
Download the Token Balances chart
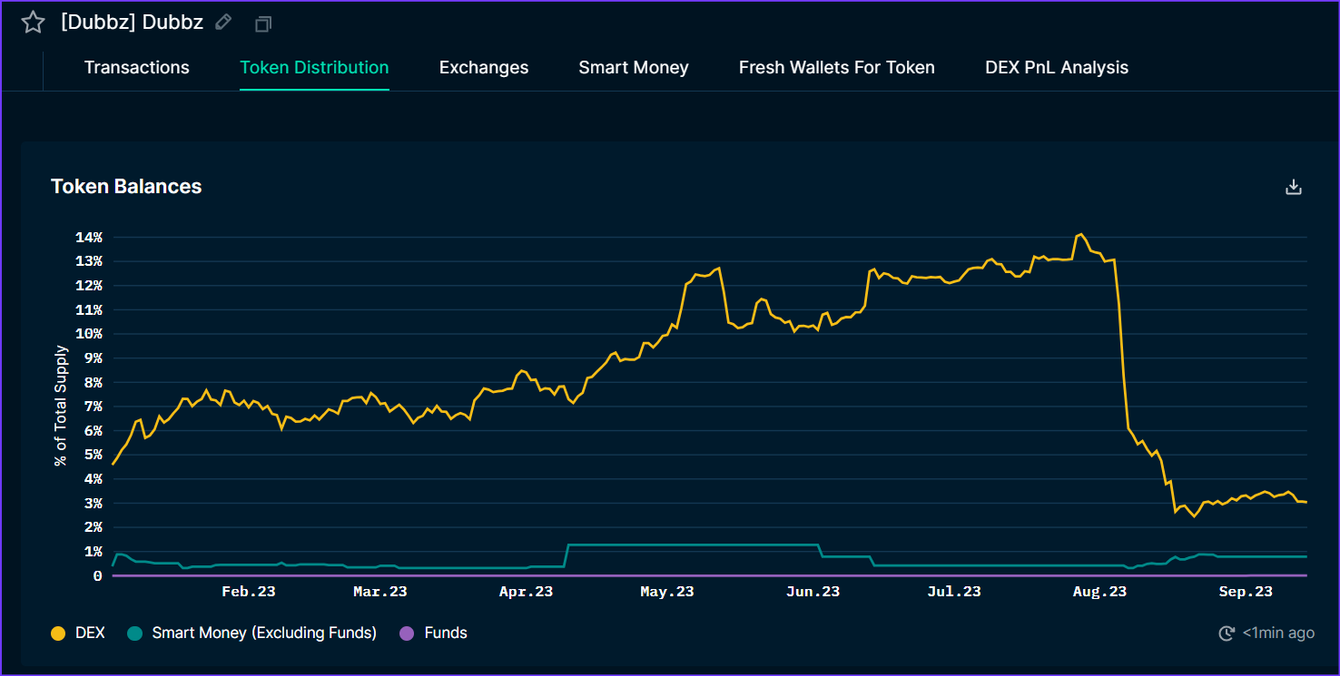pos(1293,187)
